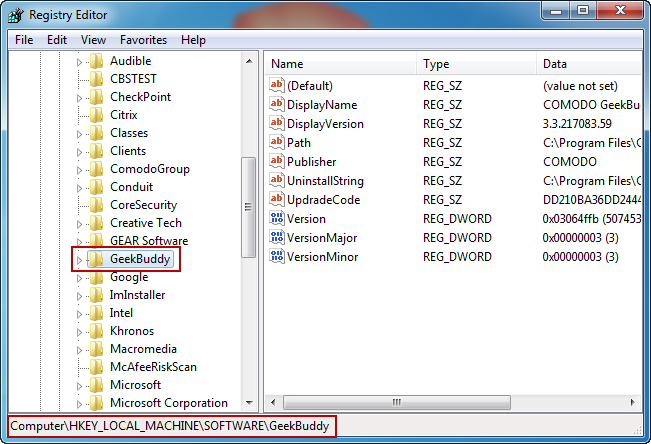Click the Clients folder icon
This screenshot has width=651, height=444.
[x=96, y=151]
